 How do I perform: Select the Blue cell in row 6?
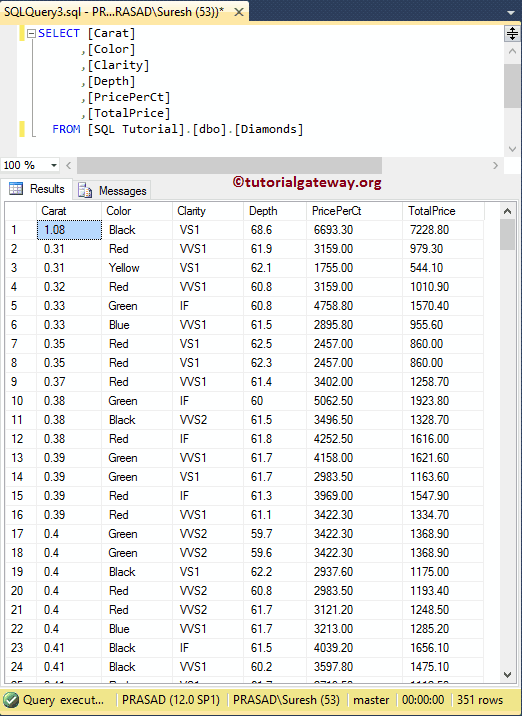click(137, 325)
